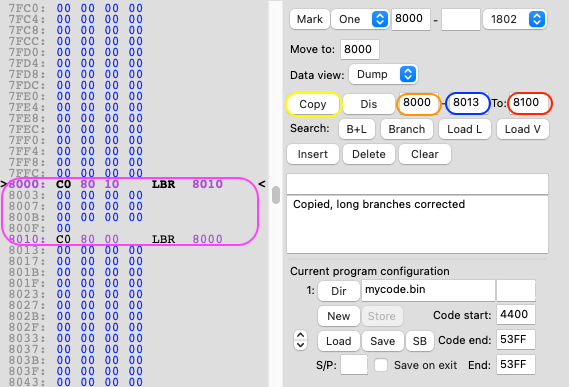Click the SB button
Image resolution: width=569 pixels, height=387 pixels.
(419, 341)
